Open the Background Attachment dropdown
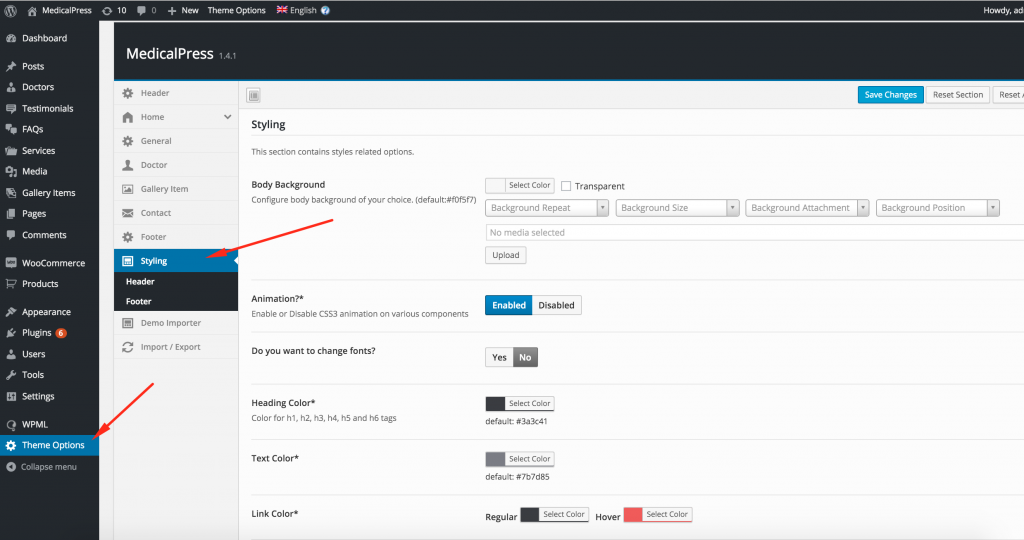 coord(807,208)
